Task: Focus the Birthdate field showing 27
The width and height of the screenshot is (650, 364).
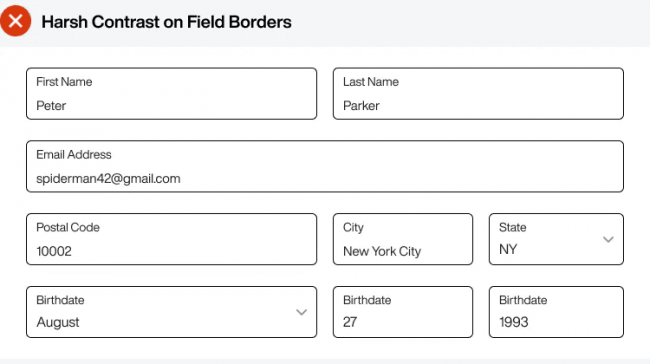Action: tap(403, 312)
